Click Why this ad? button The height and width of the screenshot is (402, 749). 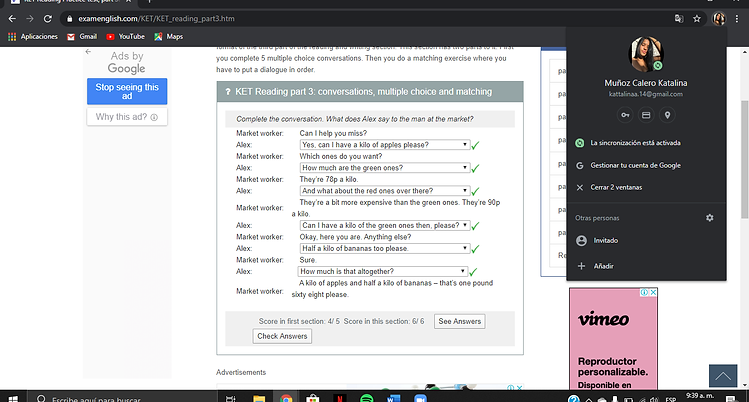point(127,117)
